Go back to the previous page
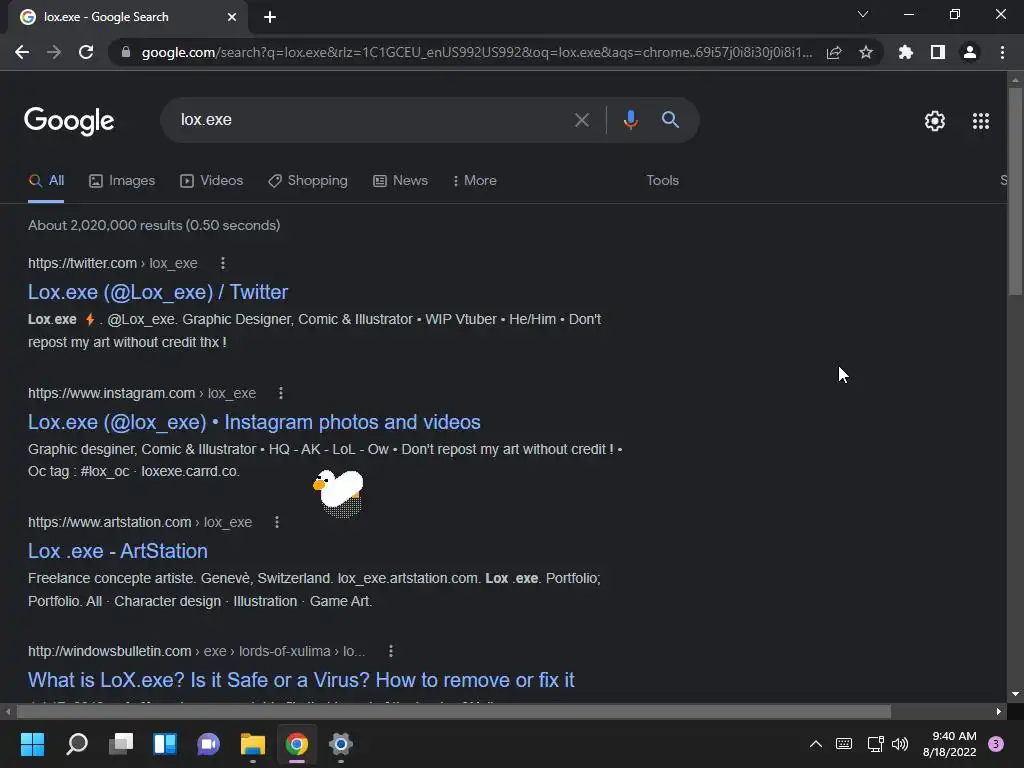The width and height of the screenshot is (1024, 768). [x=22, y=52]
